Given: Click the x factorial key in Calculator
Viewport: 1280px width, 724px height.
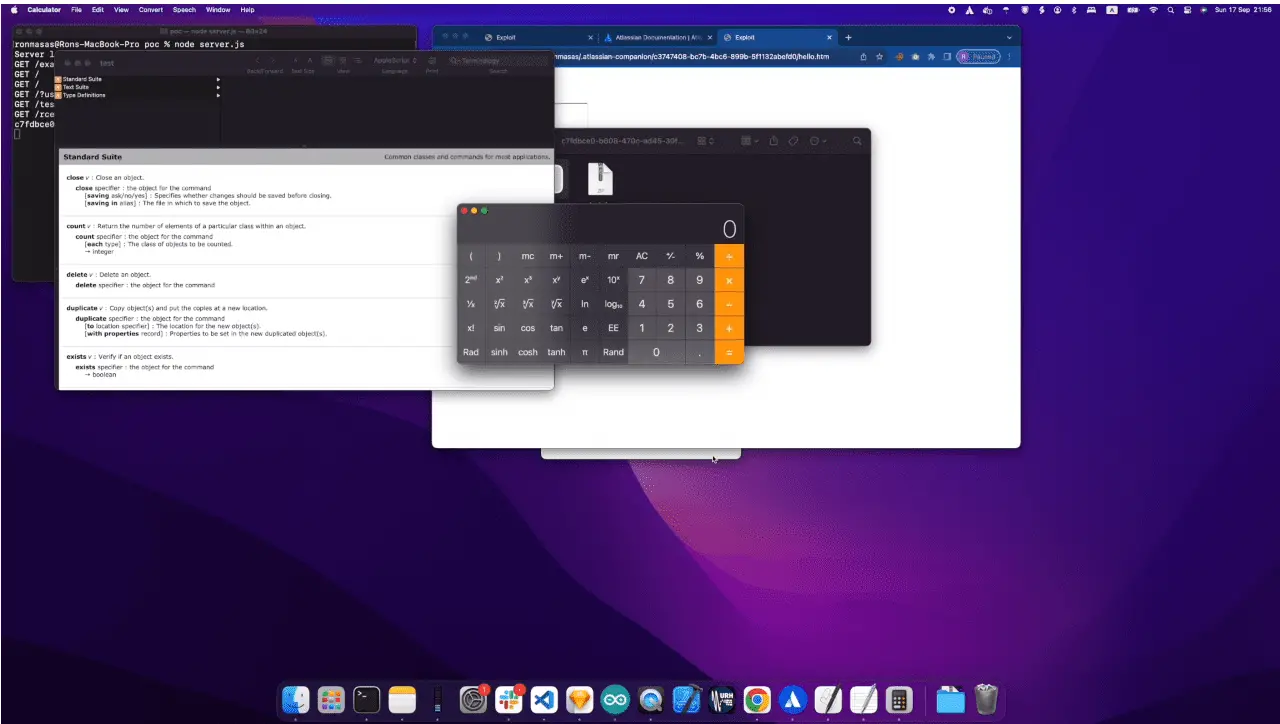Looking at the screenshot, I should 471,328.
